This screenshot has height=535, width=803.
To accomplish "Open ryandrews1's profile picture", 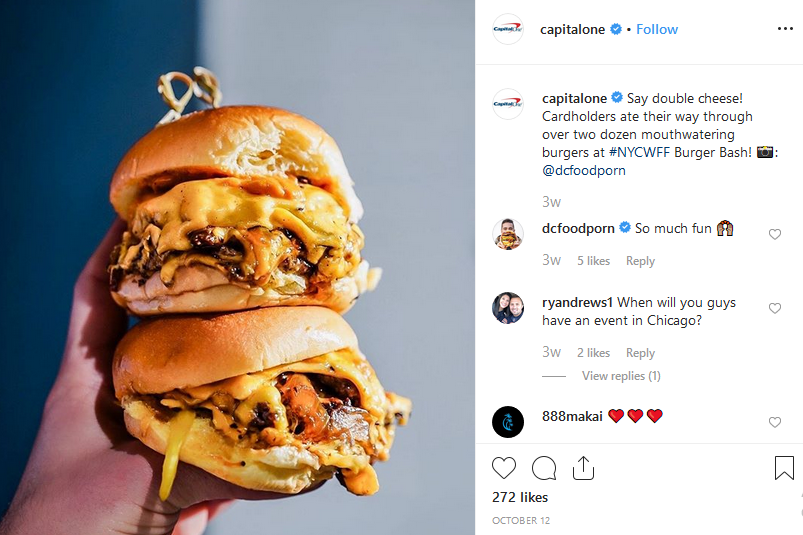I will coord(508,308).
